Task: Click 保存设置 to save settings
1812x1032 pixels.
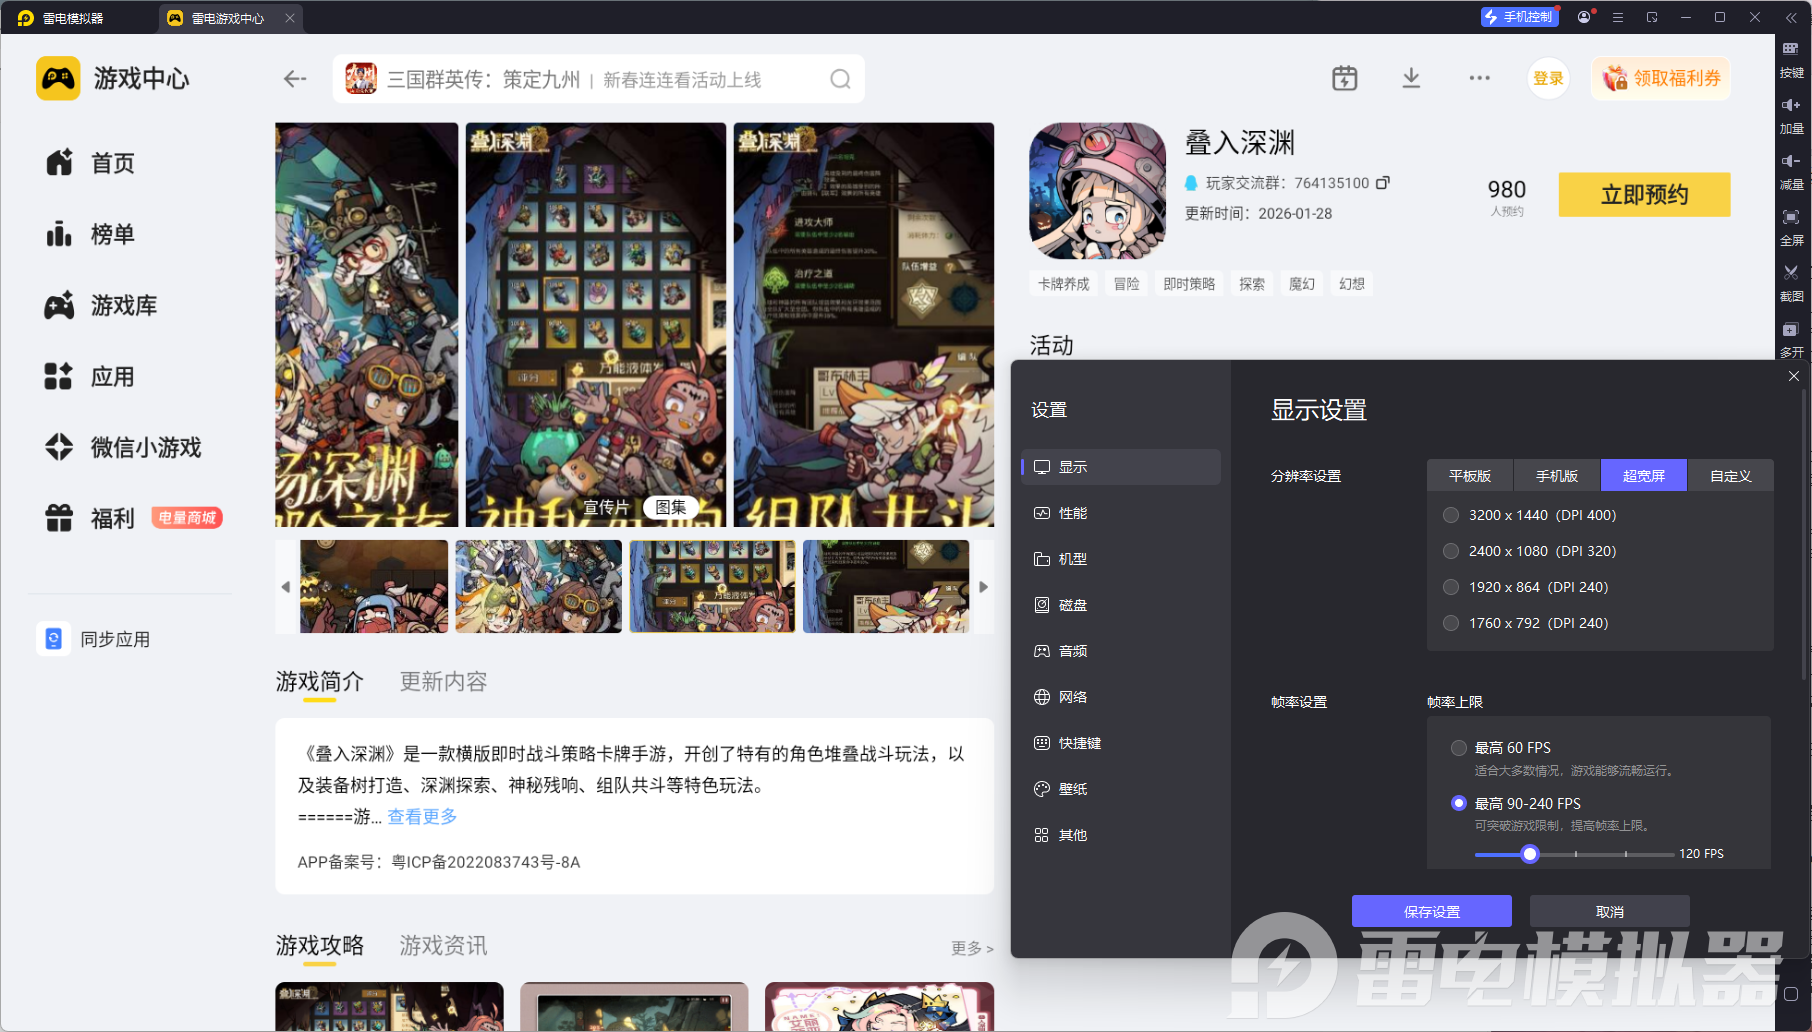Action: click(x=1432, y=912)
